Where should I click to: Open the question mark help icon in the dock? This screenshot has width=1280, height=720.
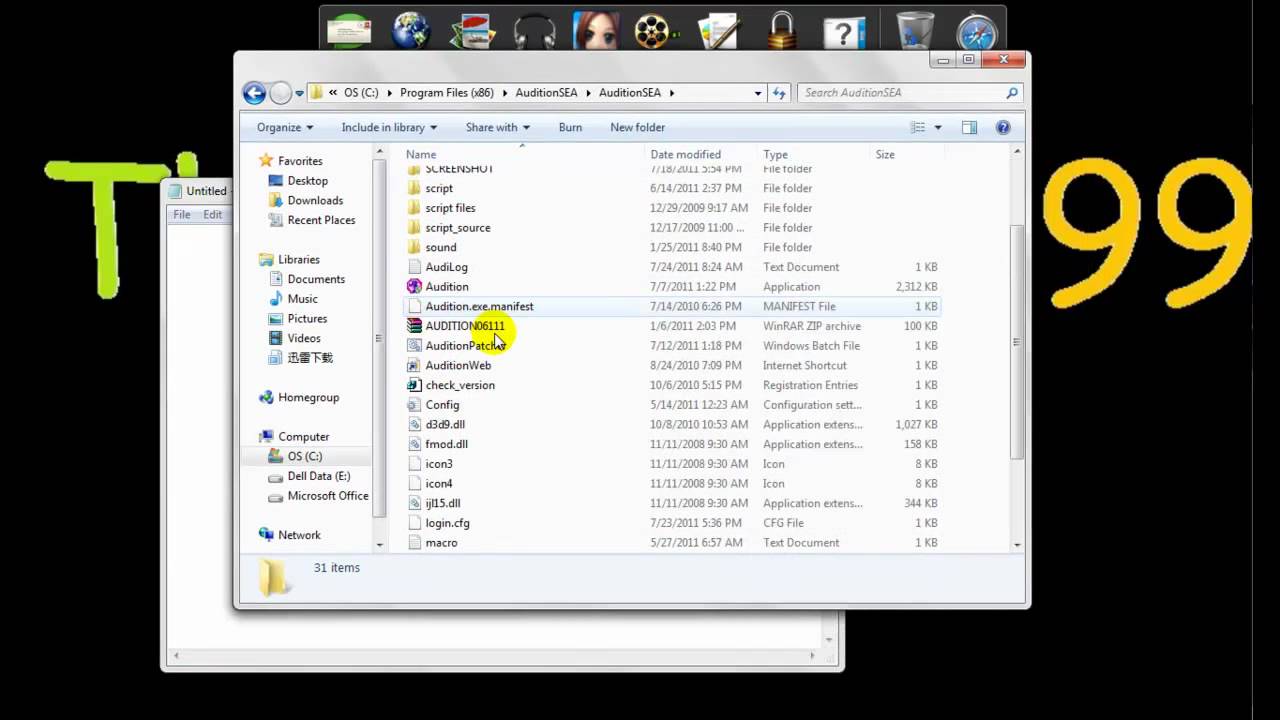pos(844,31)
